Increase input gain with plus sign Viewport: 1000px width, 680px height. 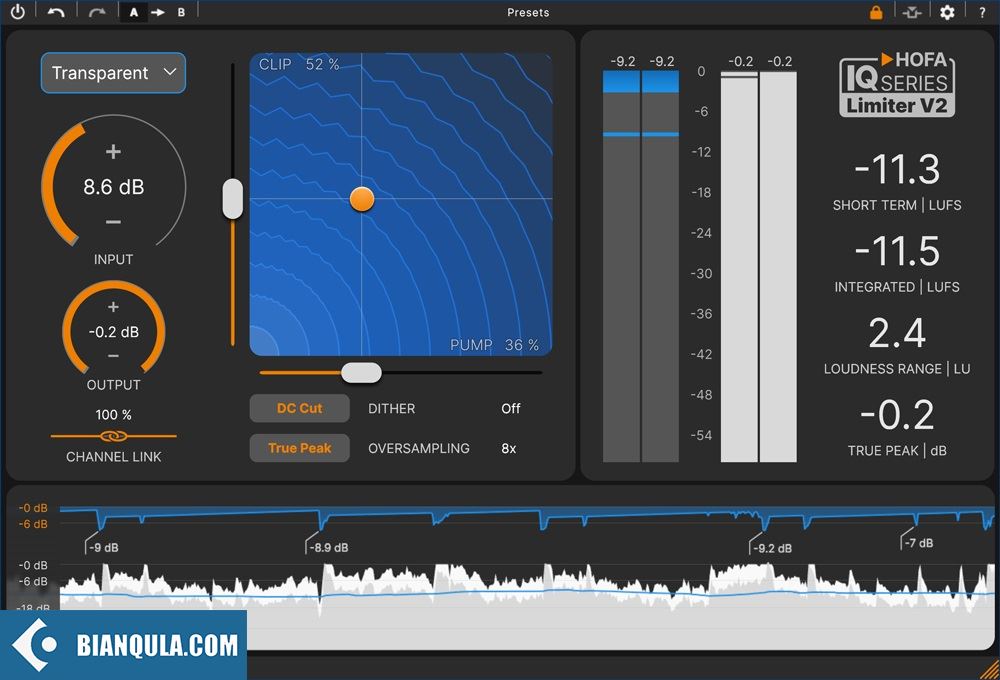113,152
